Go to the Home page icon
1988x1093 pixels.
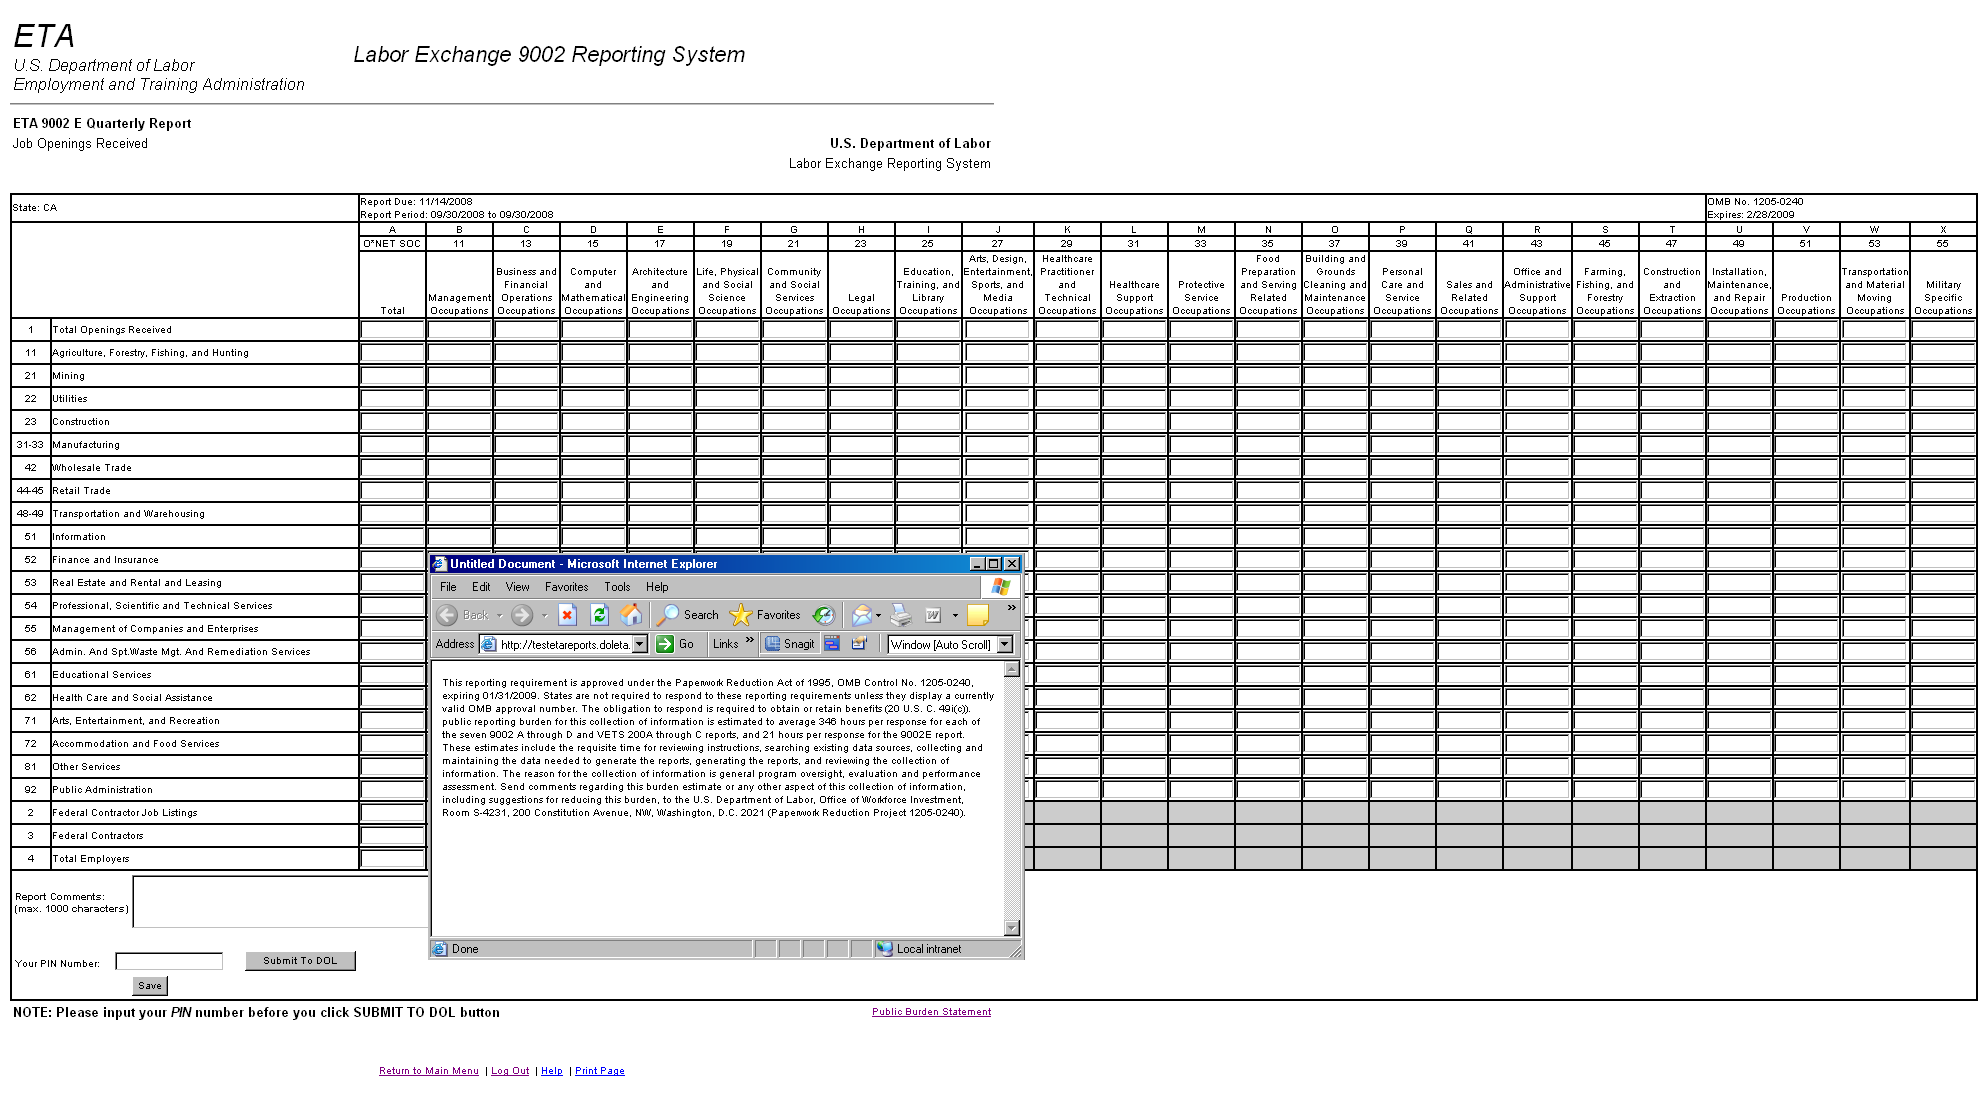[x=631, y=615]
